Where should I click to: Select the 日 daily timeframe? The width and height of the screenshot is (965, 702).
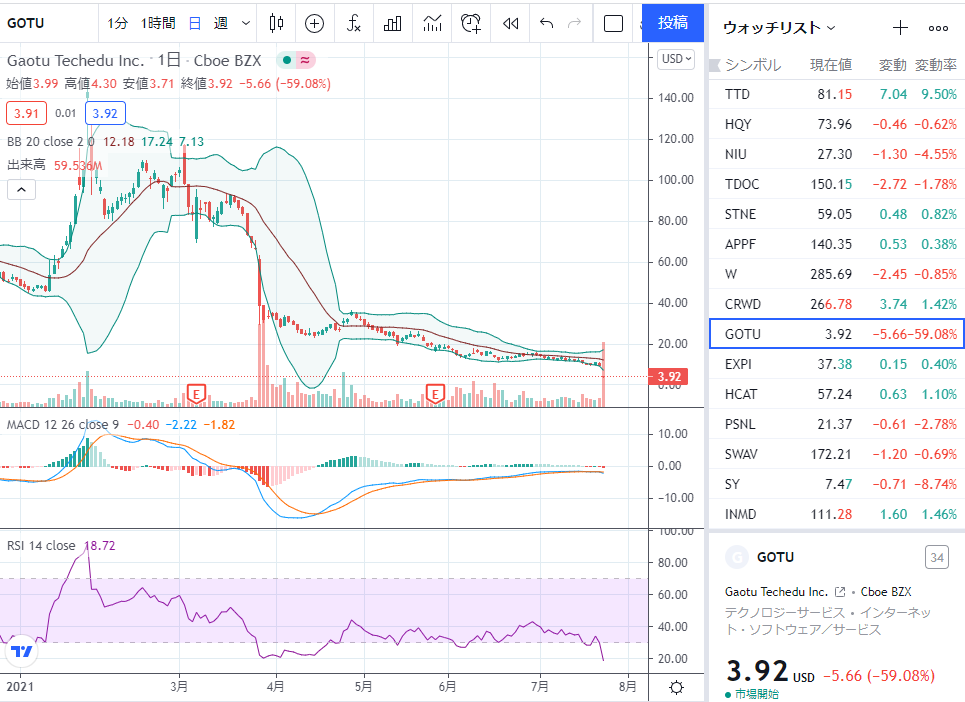pyautogui.click(x=195, y=23)
